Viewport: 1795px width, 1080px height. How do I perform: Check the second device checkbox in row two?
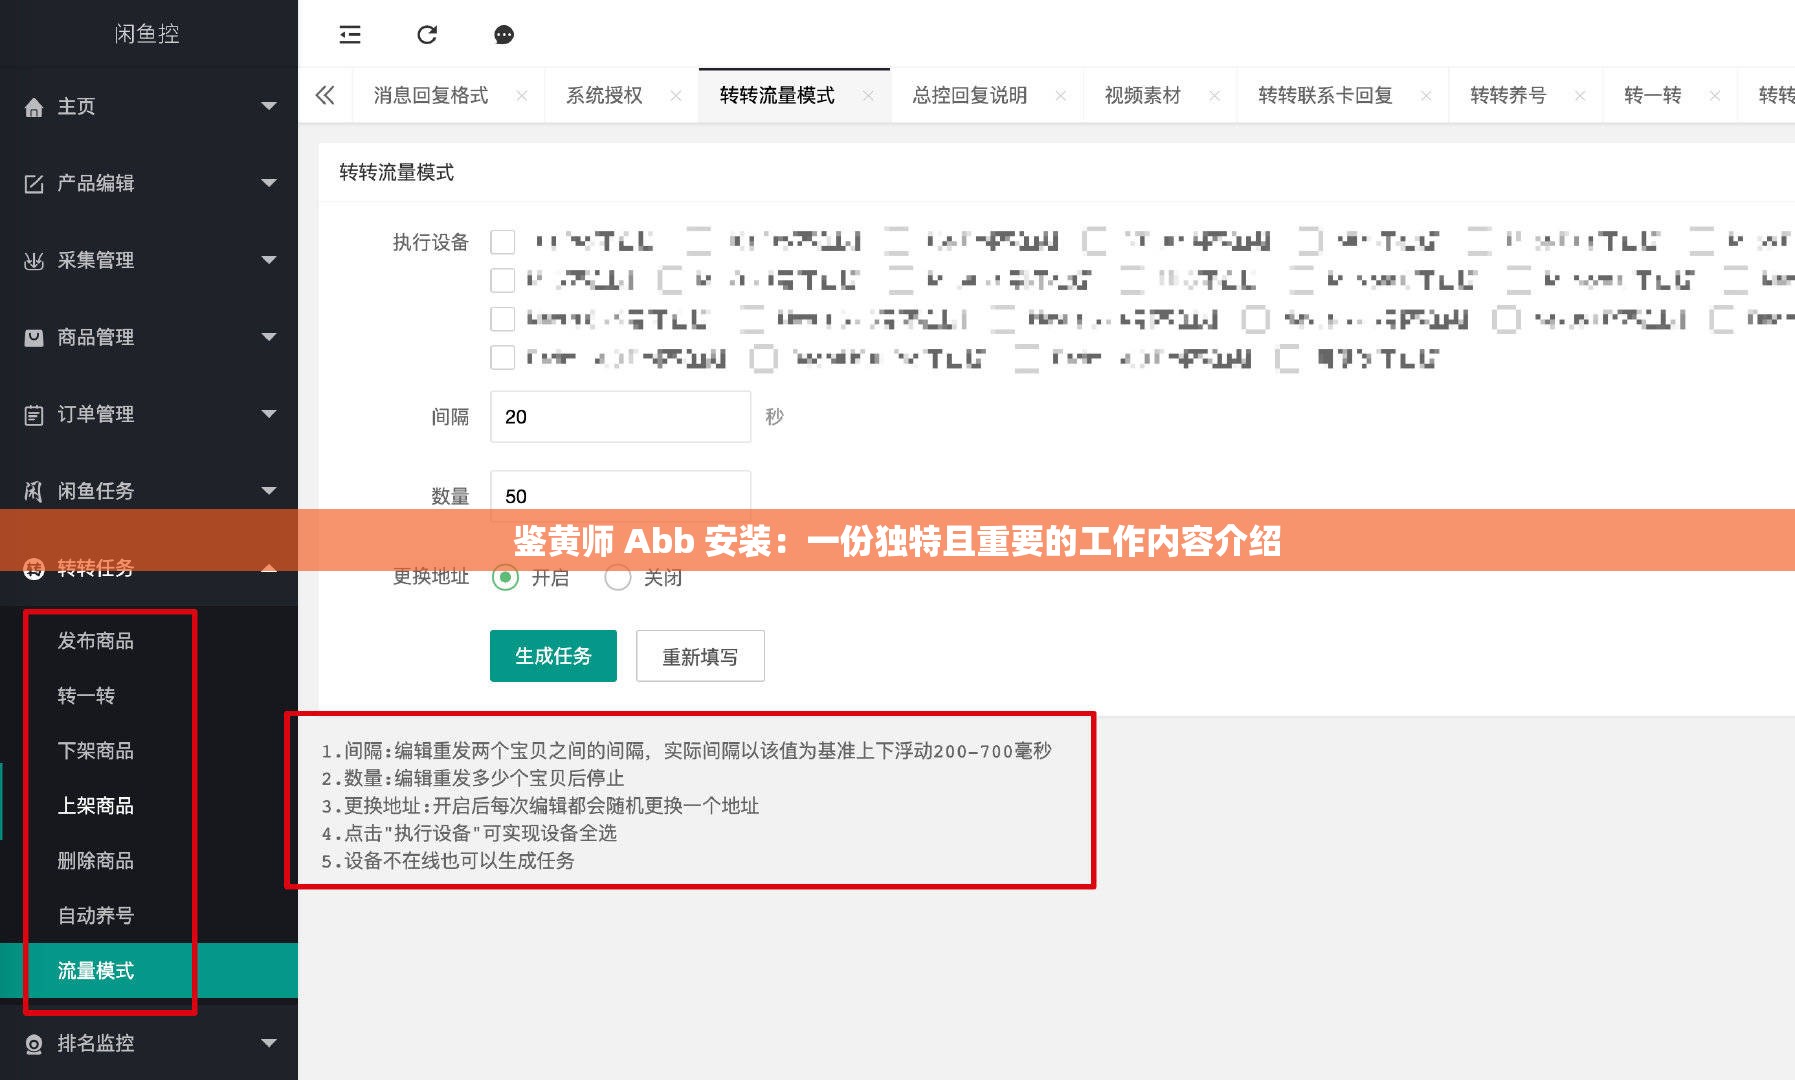tap(670, 280)
